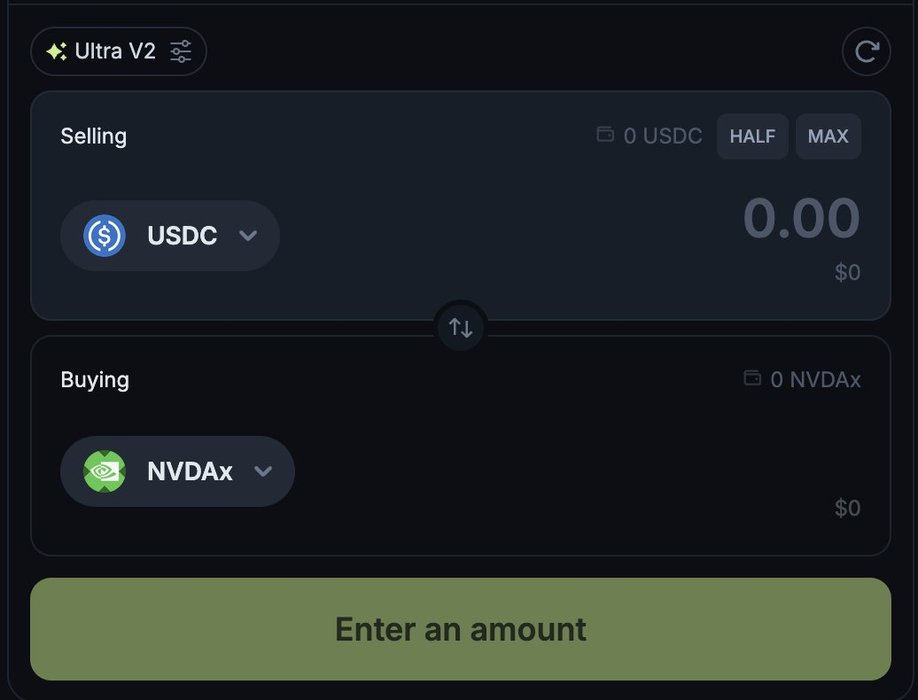Flip tokens using the swap direction arrows
This screenshot has height=700, width=918.
[x=461, y=327]
